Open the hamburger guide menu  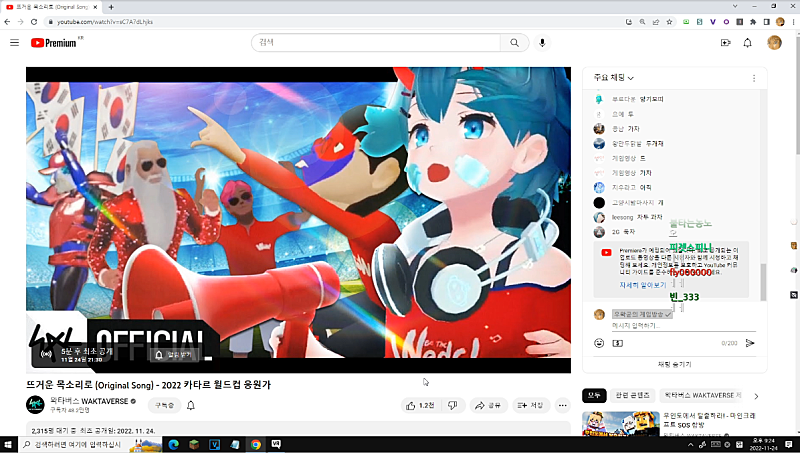pos(14,43)
